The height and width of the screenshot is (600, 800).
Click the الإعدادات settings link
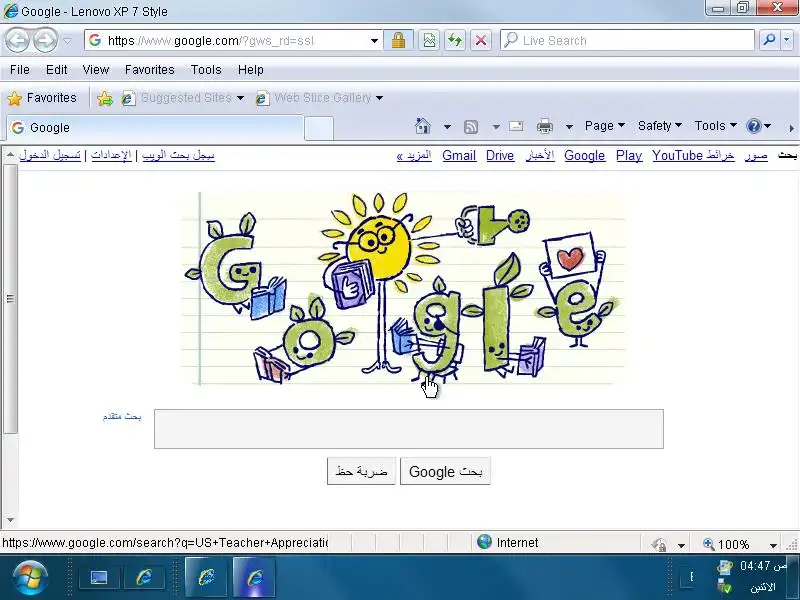point(111,155)
